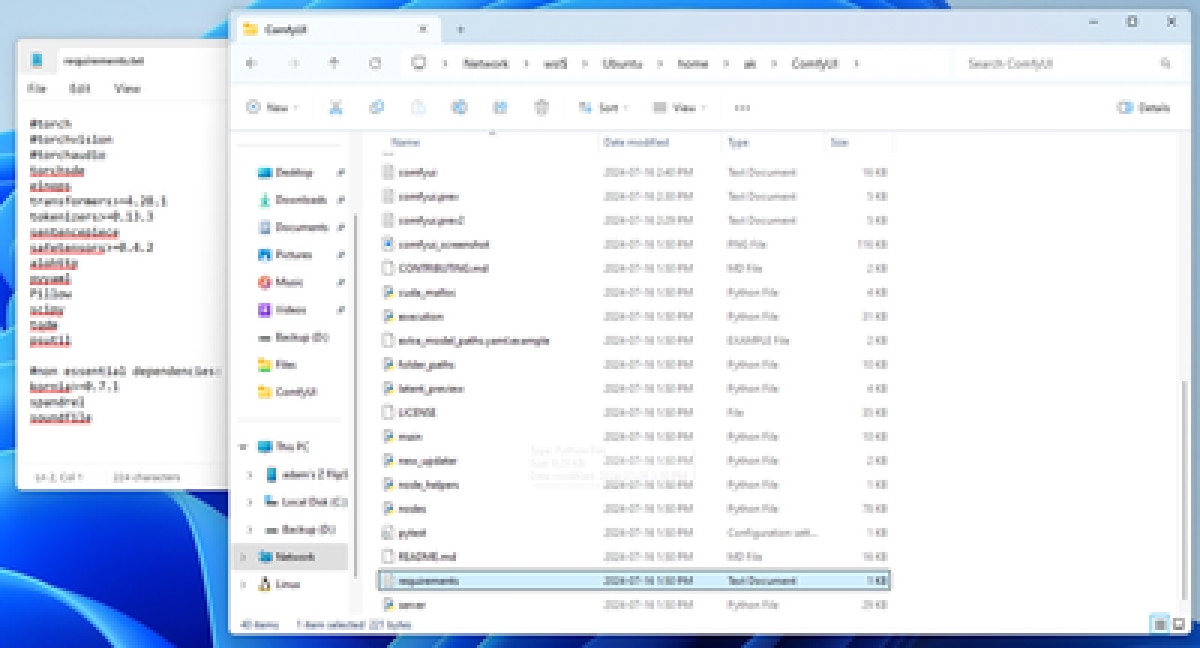Select the ComfyUI Explorer tab
Image resolution: width=1200 pixels, height=648 pixels.
pos(335,29)
